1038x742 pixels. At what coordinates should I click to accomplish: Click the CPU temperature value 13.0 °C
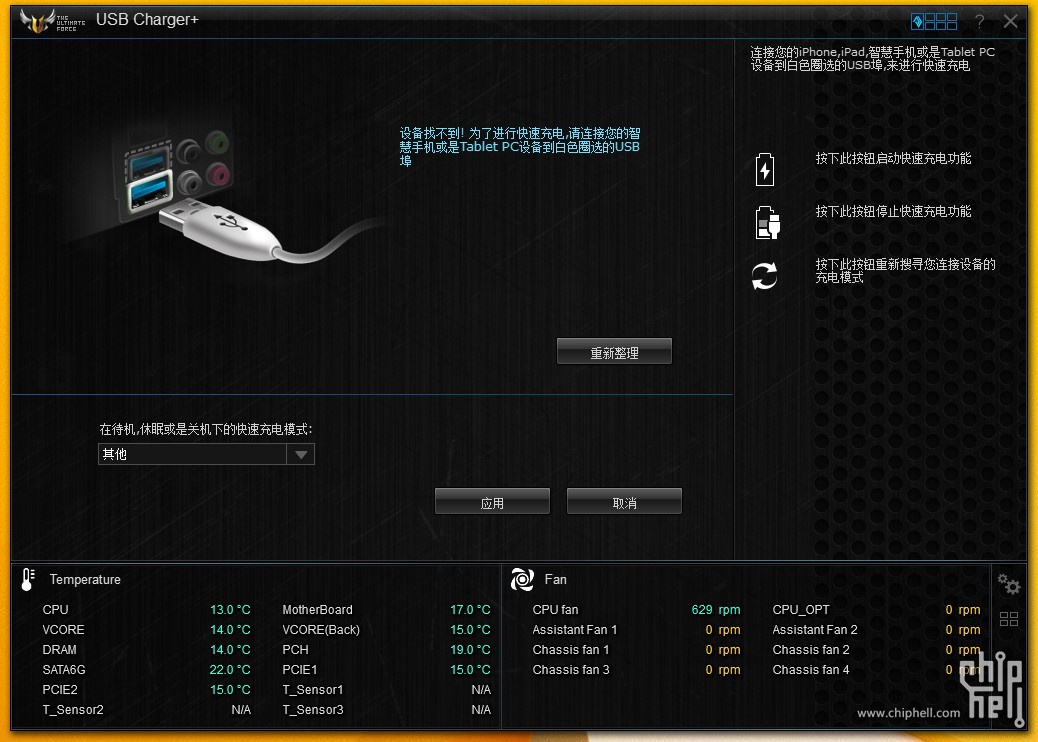pyautogui.click(x=230, y=610)
